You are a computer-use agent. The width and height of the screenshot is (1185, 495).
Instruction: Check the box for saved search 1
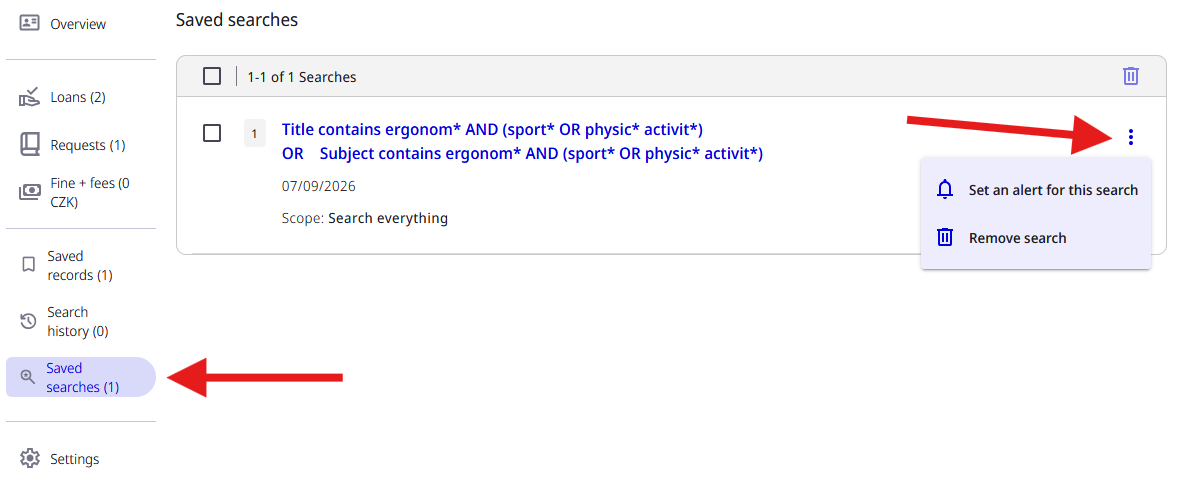click(x=212, y=133)
